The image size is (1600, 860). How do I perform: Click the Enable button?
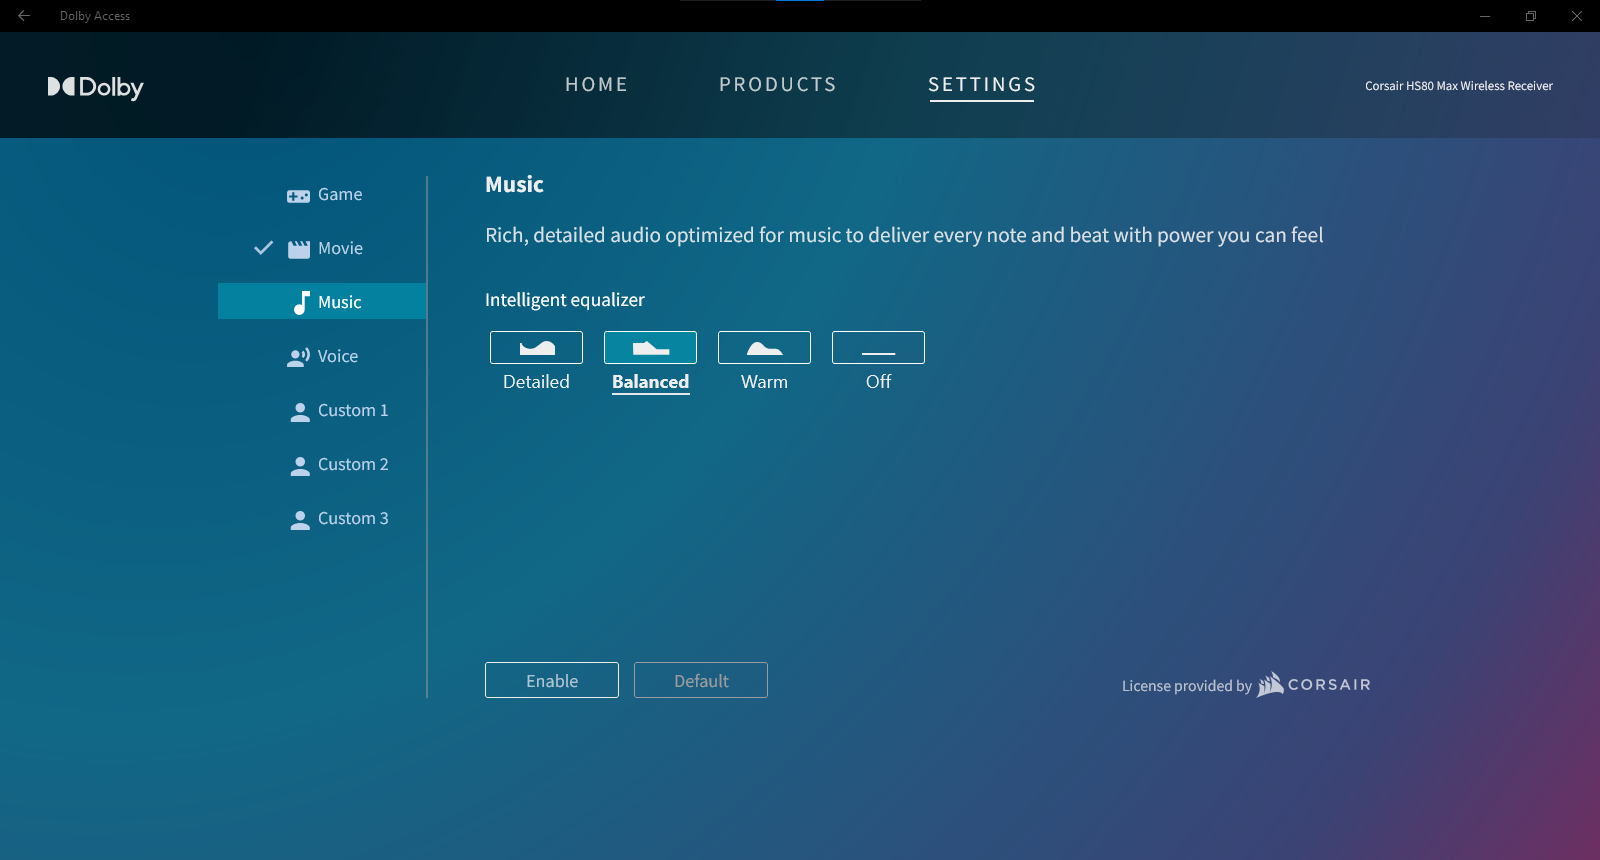[x=552, y=680]
